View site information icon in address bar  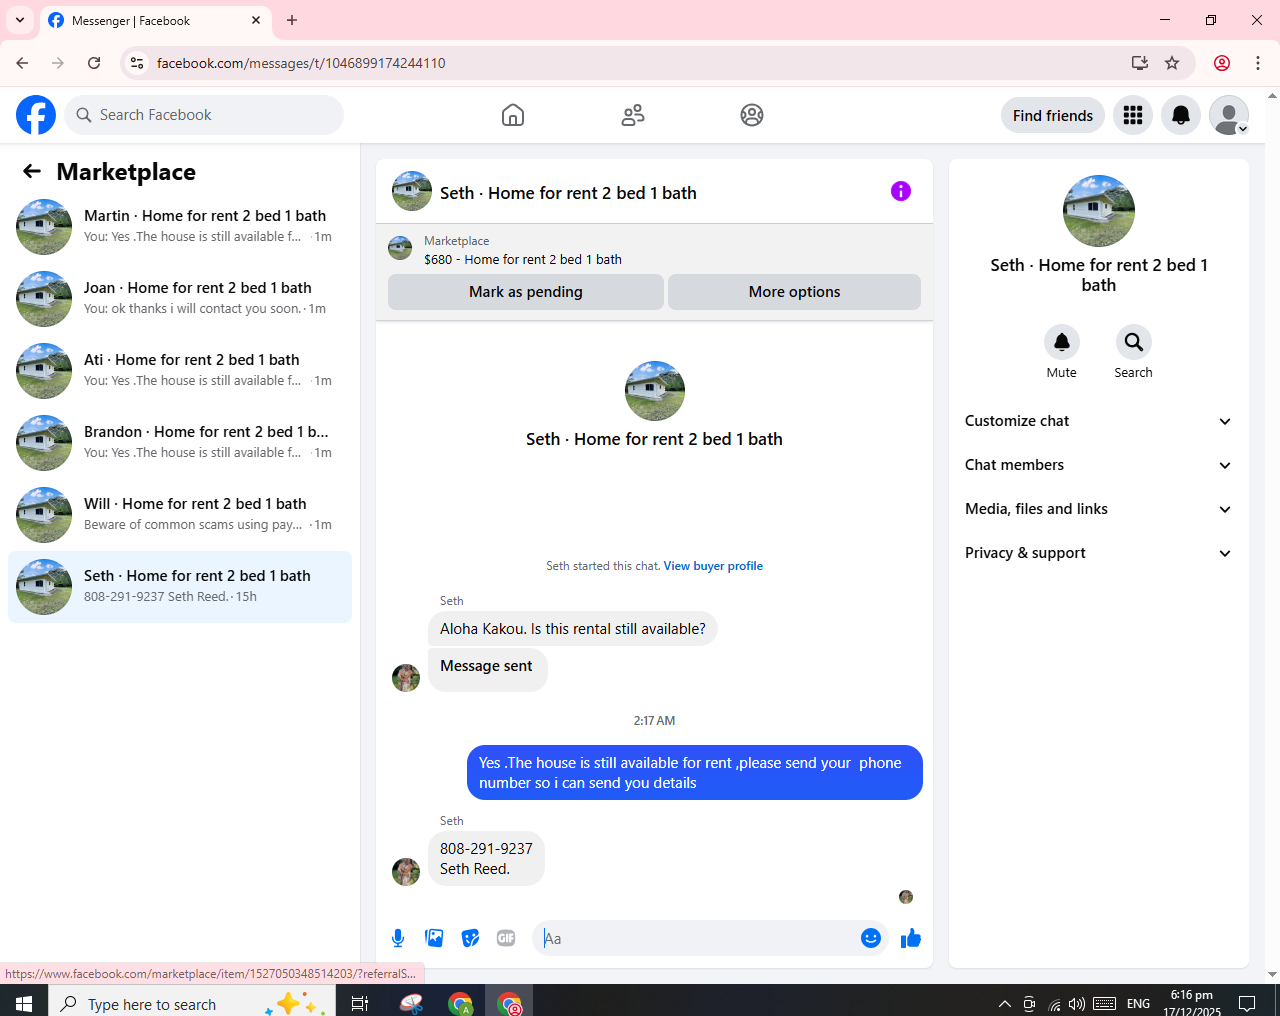137,63
